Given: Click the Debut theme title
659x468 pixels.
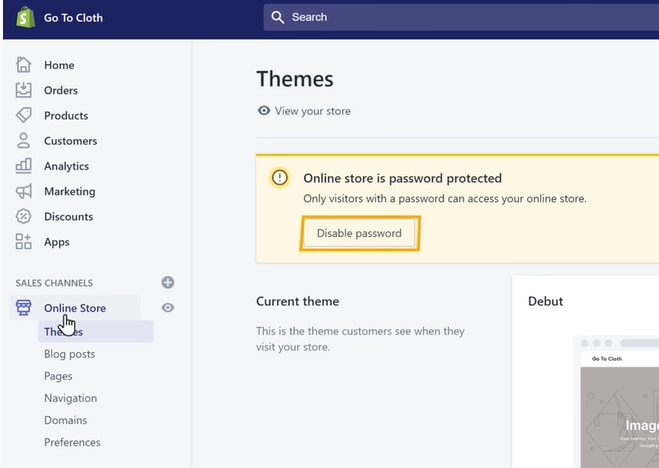Looking at the screenshot, I should click(x=545, y=301).
